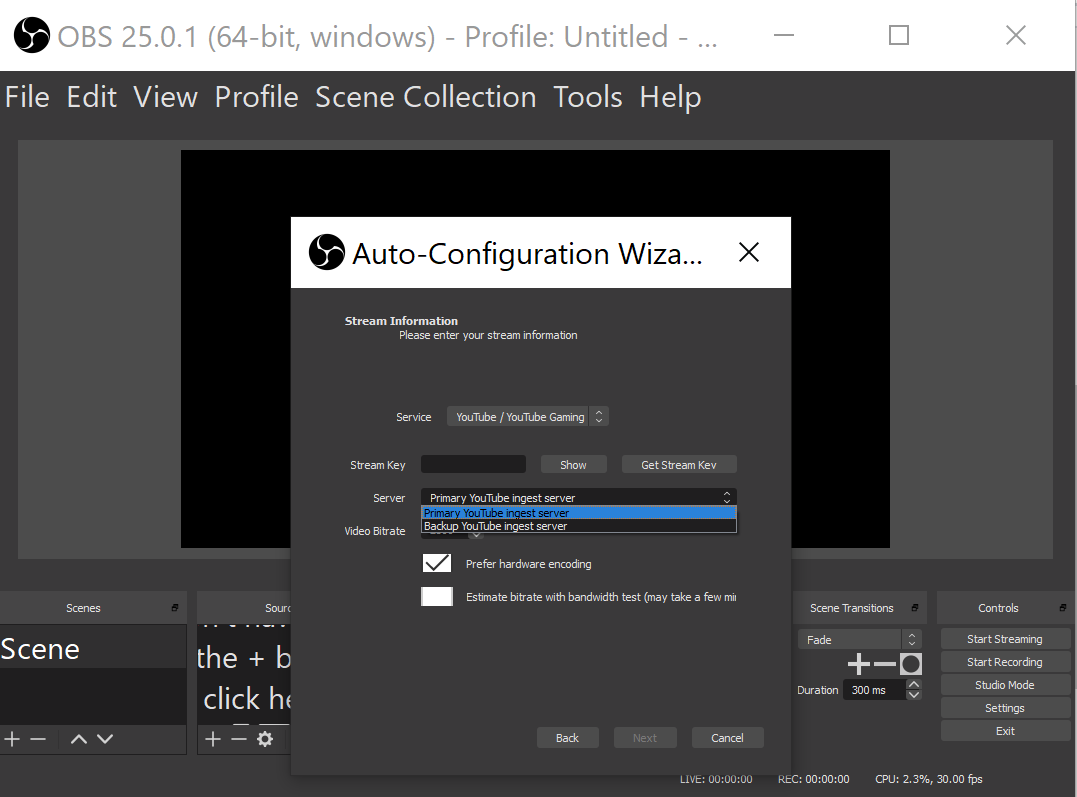Add a new source with plus icon

click(x=213, y=739)
